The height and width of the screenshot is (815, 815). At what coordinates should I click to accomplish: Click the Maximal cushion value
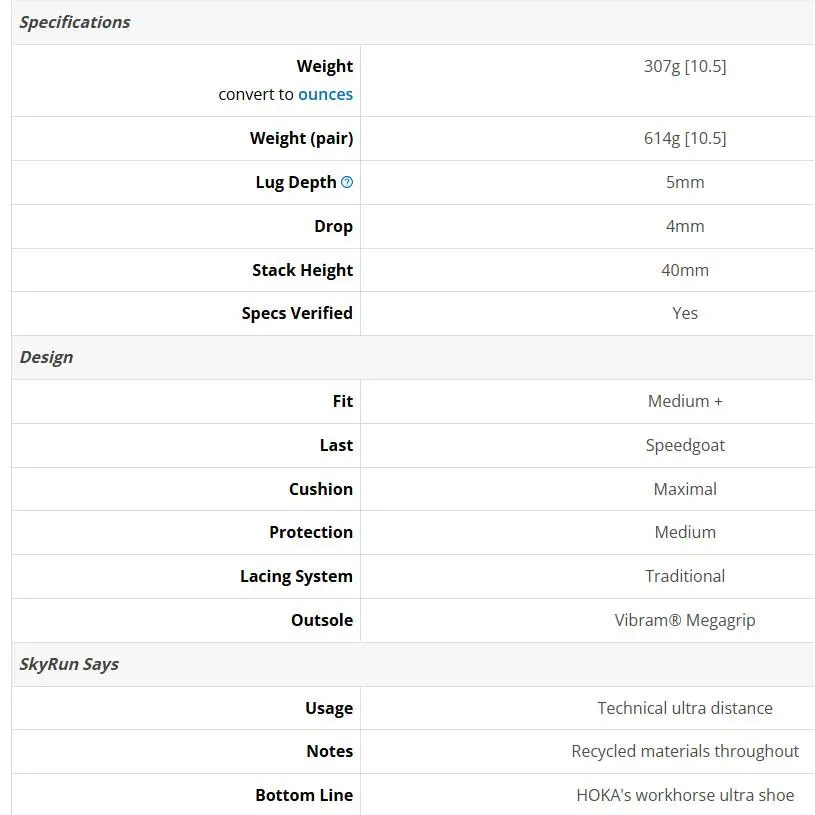[x=685, y=489]
